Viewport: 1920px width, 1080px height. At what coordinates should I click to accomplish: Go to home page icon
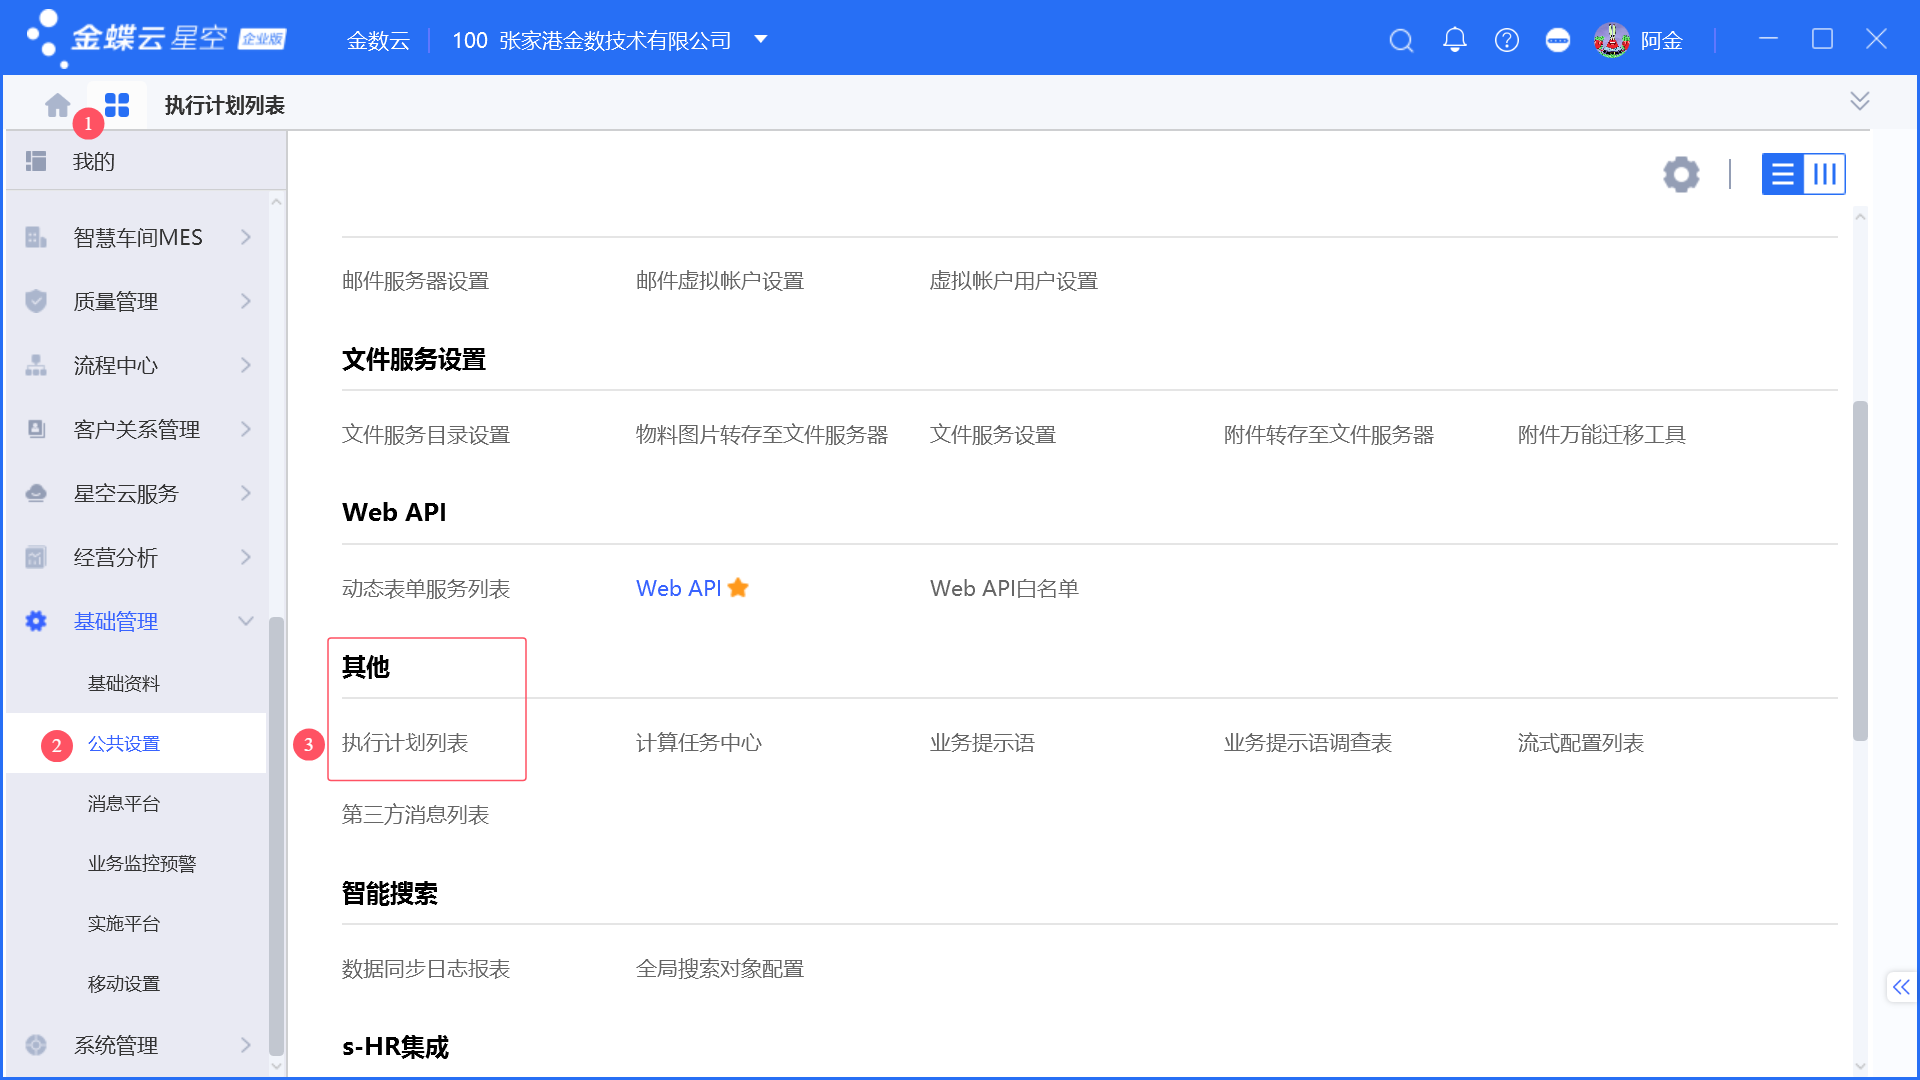tap(57, 104)
